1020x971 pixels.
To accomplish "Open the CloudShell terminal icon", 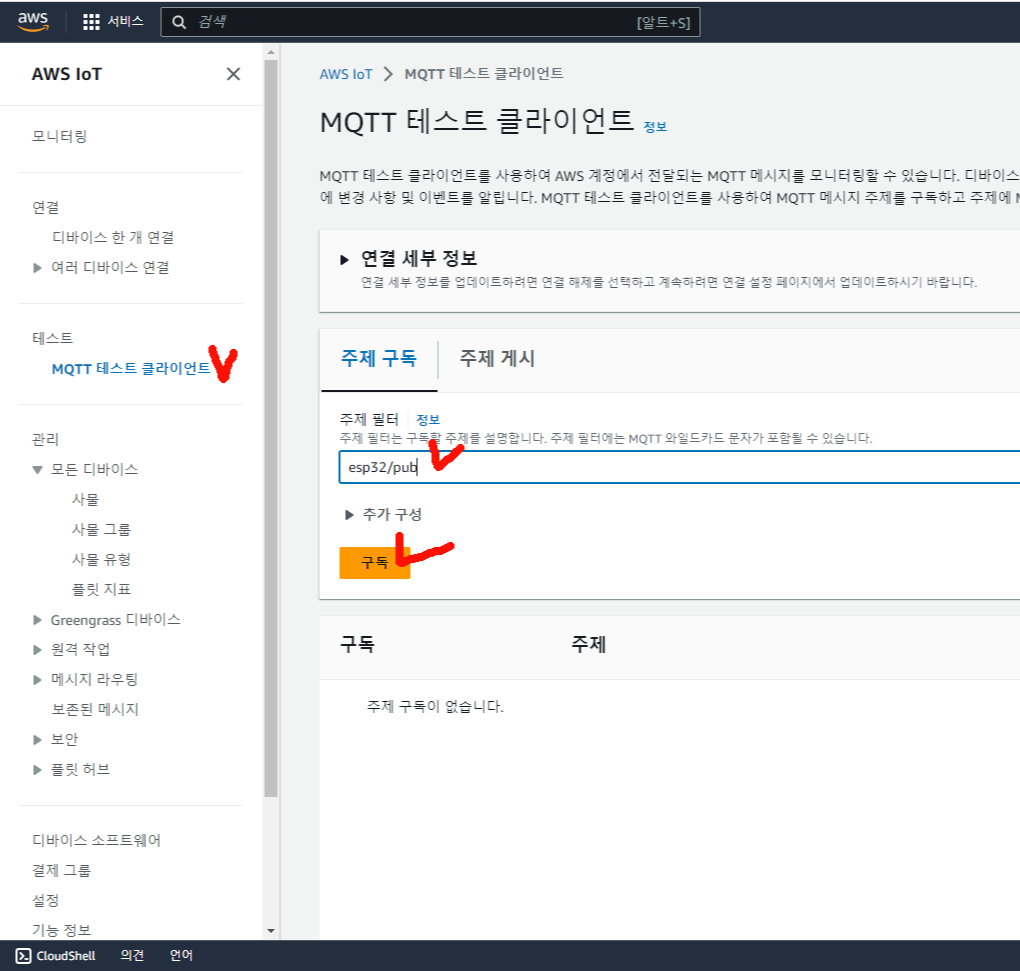I will (23, 955).
